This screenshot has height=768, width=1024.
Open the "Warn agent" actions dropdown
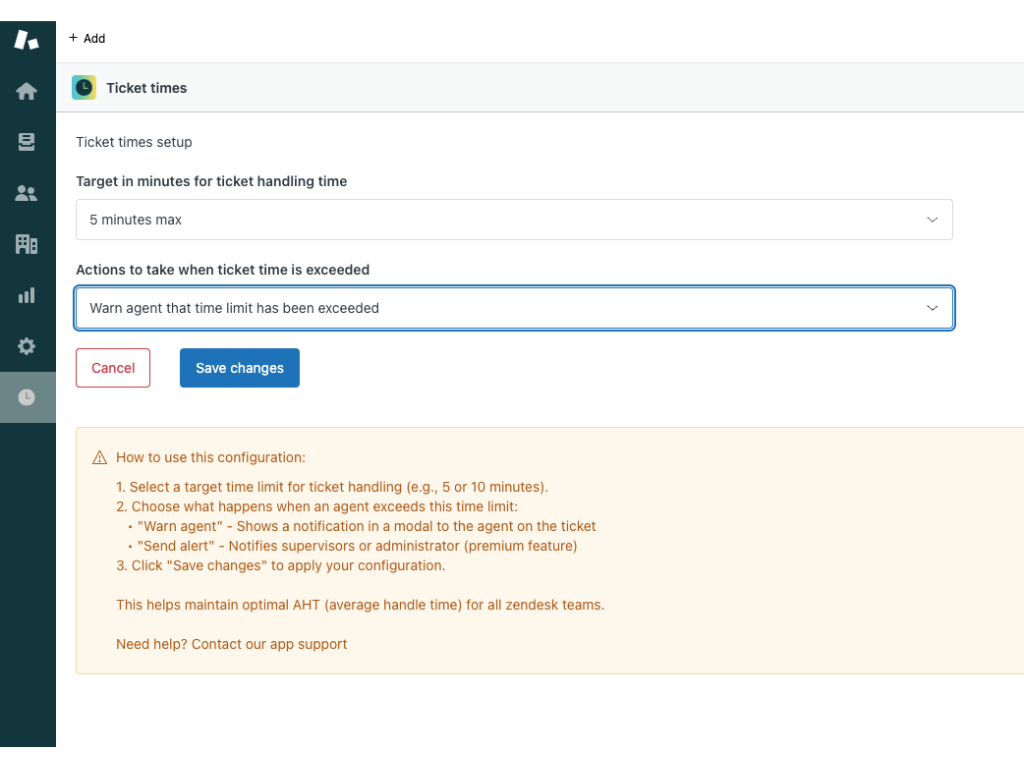[x=500, y=308]
